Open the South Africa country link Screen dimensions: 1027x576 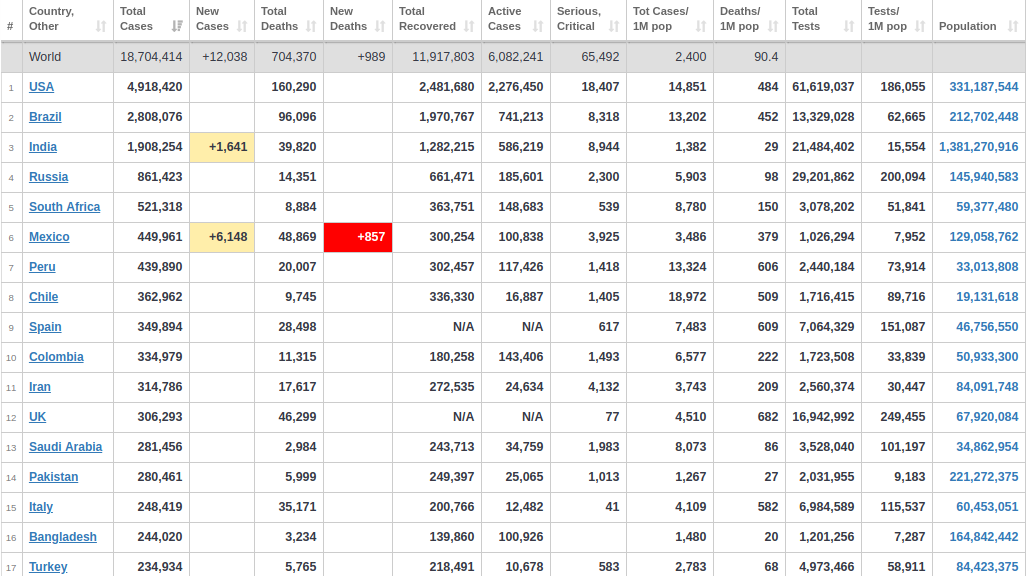click(x=64, y=207)
